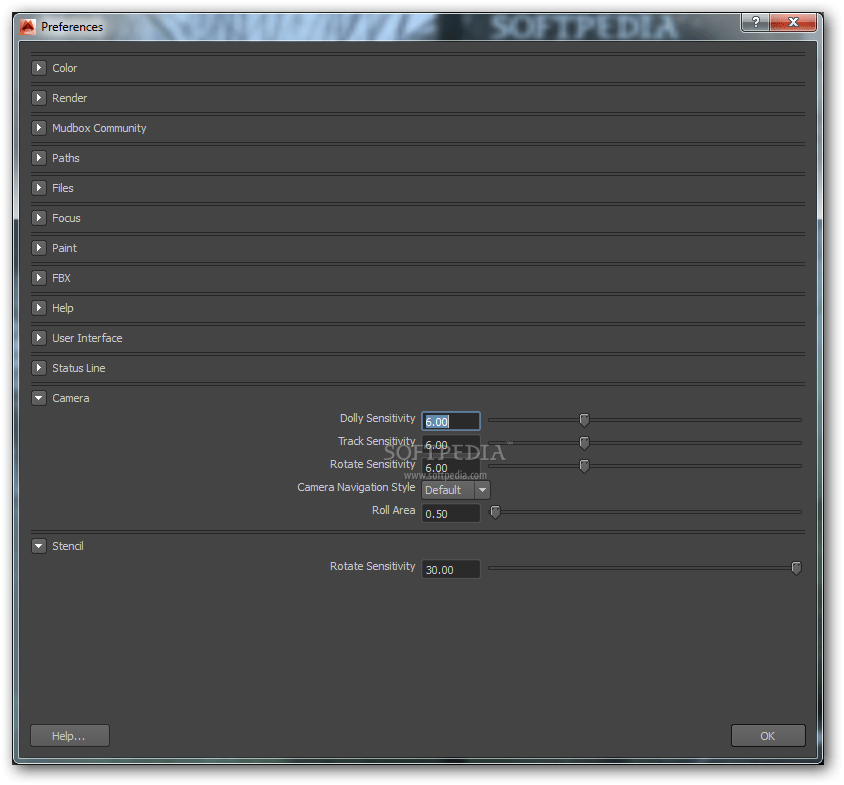Expand the FBX section arrow
This screenshot has height=785, width=844.
(x=39, y=278)
